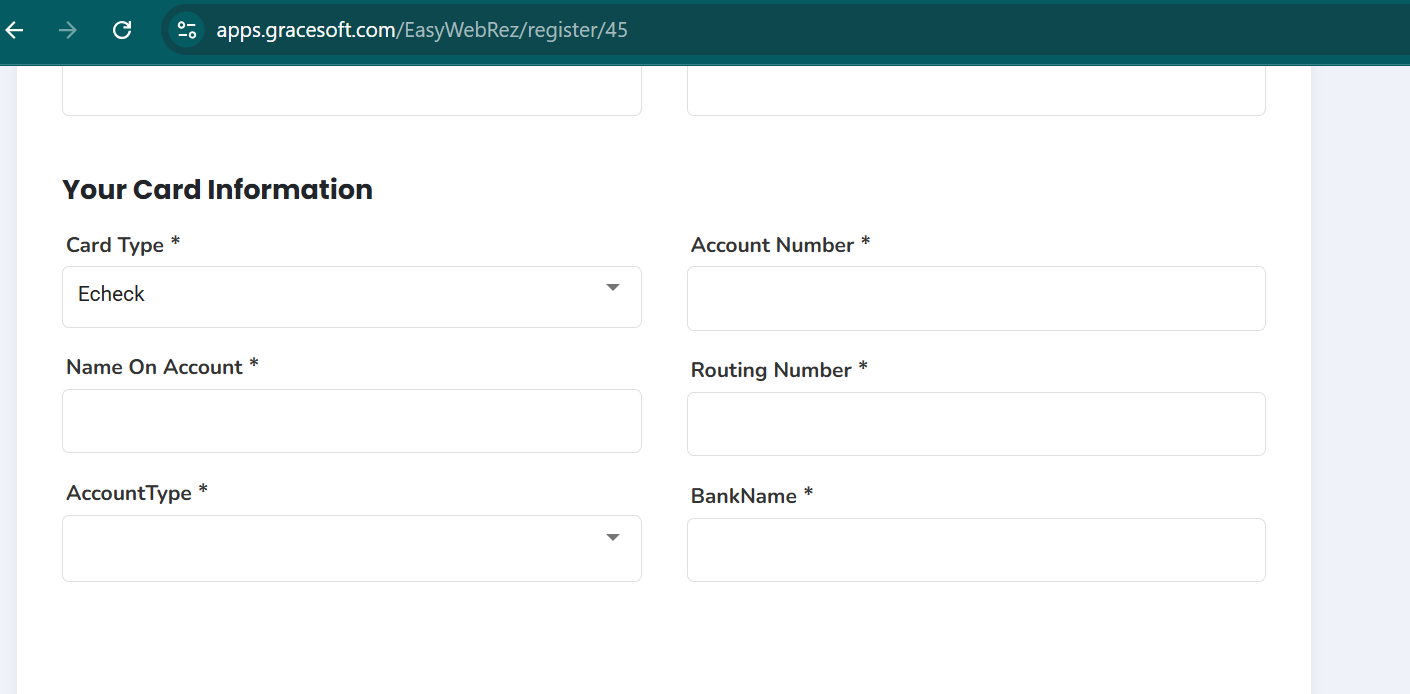Click the AccountType label

click(137, 493)
